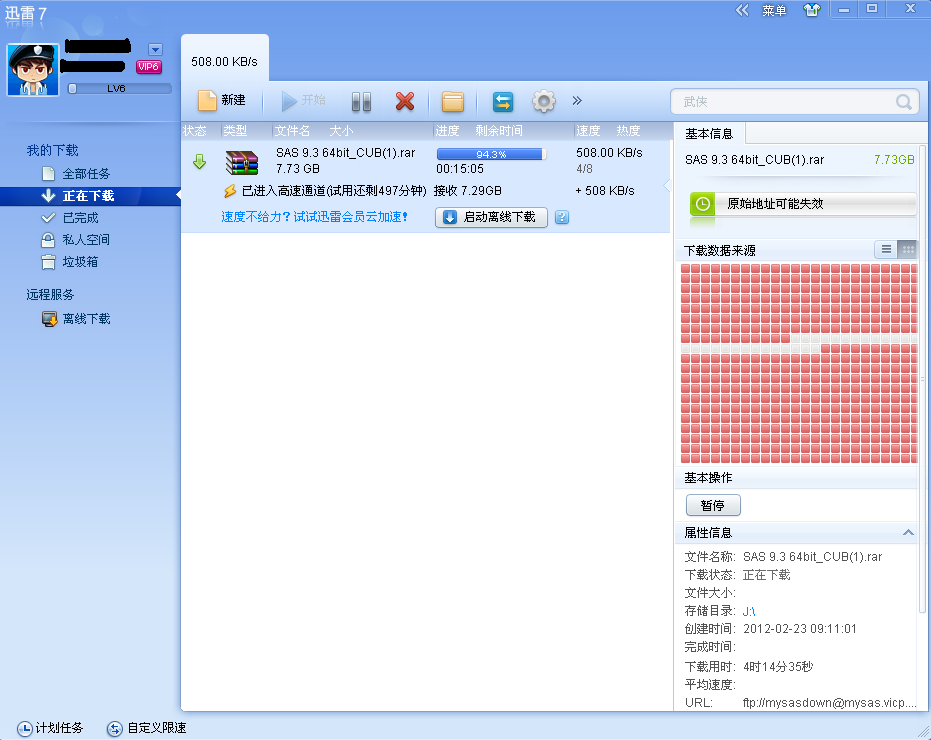931x740 pixels.
Task: Select 全部任务 in the sidebar
Action: [86, 173]
